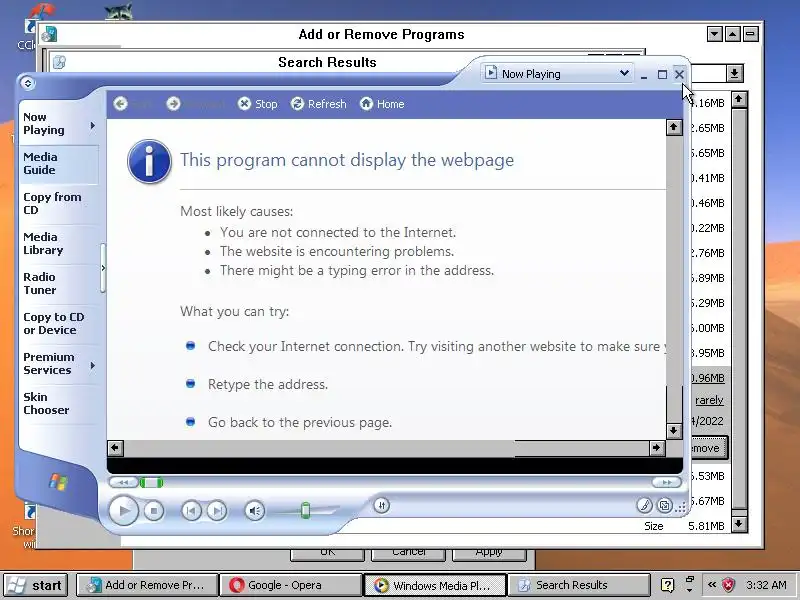Go to Home in the Media Guide toolbar
This screenshot has width=800, height=600.
click(382, 104)
